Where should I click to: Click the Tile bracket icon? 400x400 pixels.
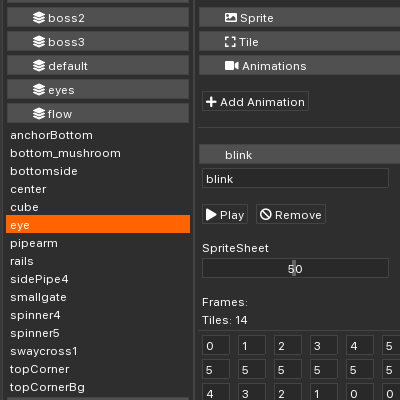click(x=230, y=42)
